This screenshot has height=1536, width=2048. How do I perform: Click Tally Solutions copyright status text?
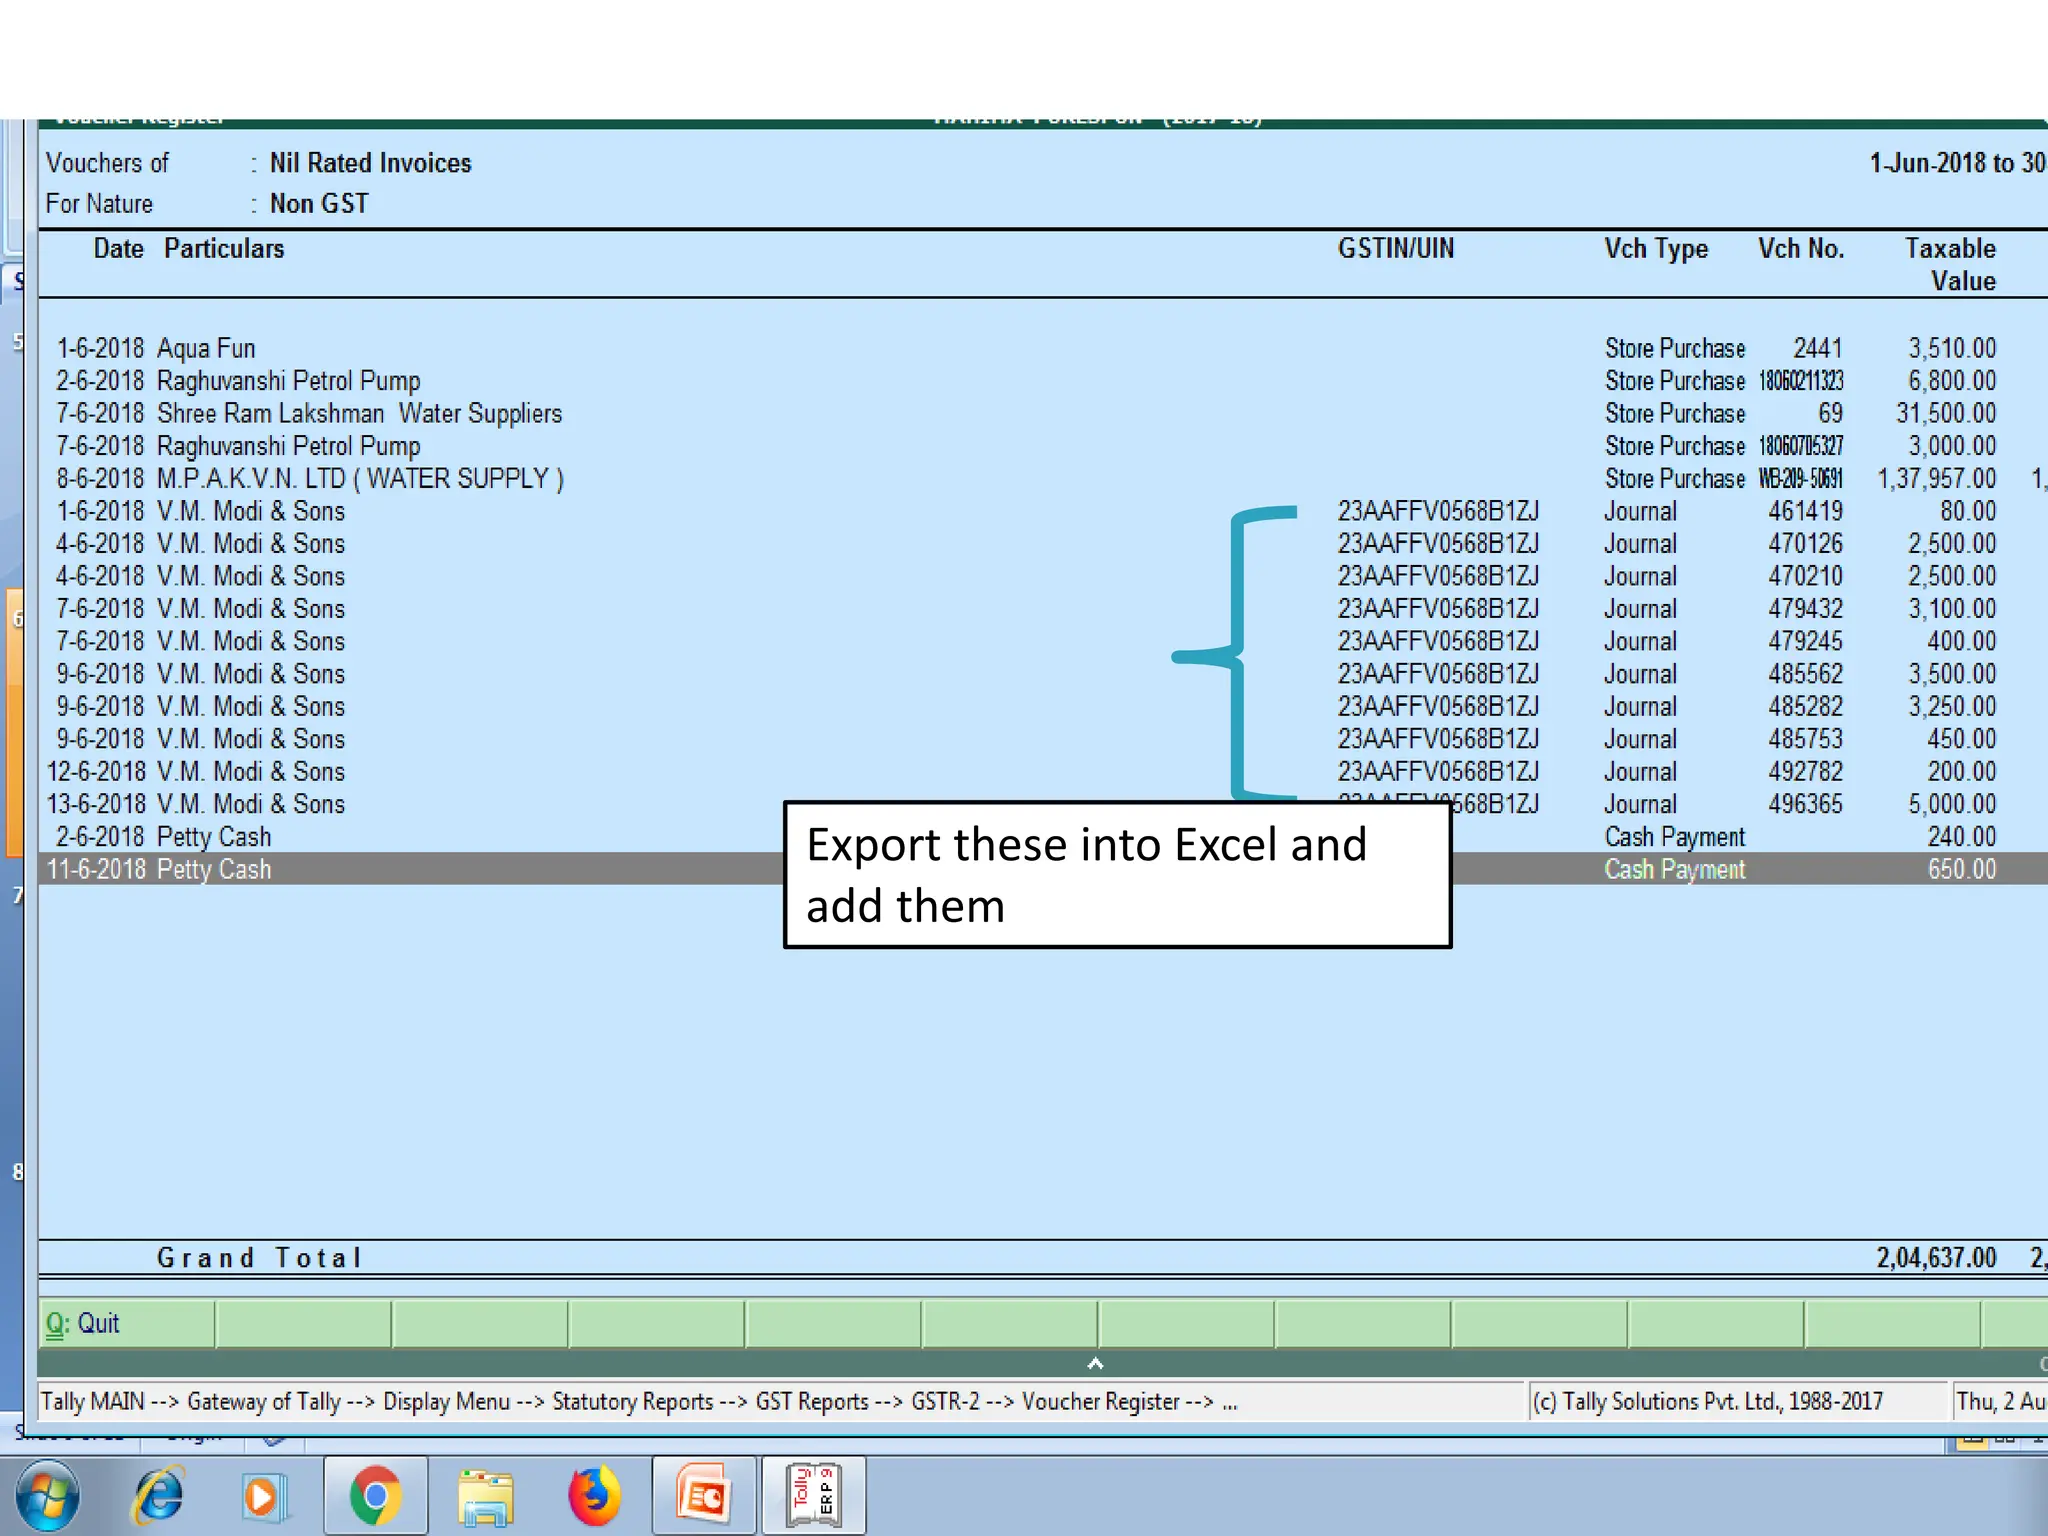pyautogui.click(x=1708, y=1402)
